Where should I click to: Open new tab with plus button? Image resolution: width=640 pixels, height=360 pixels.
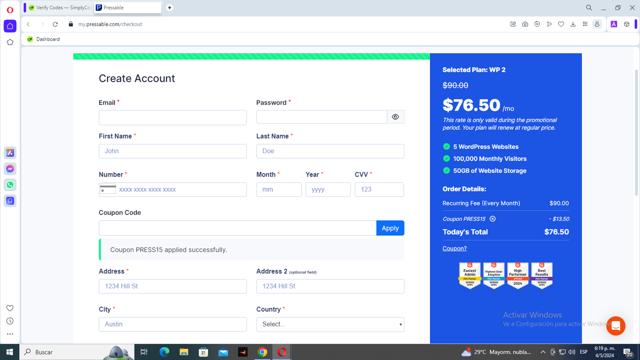[x=169, y=8]
